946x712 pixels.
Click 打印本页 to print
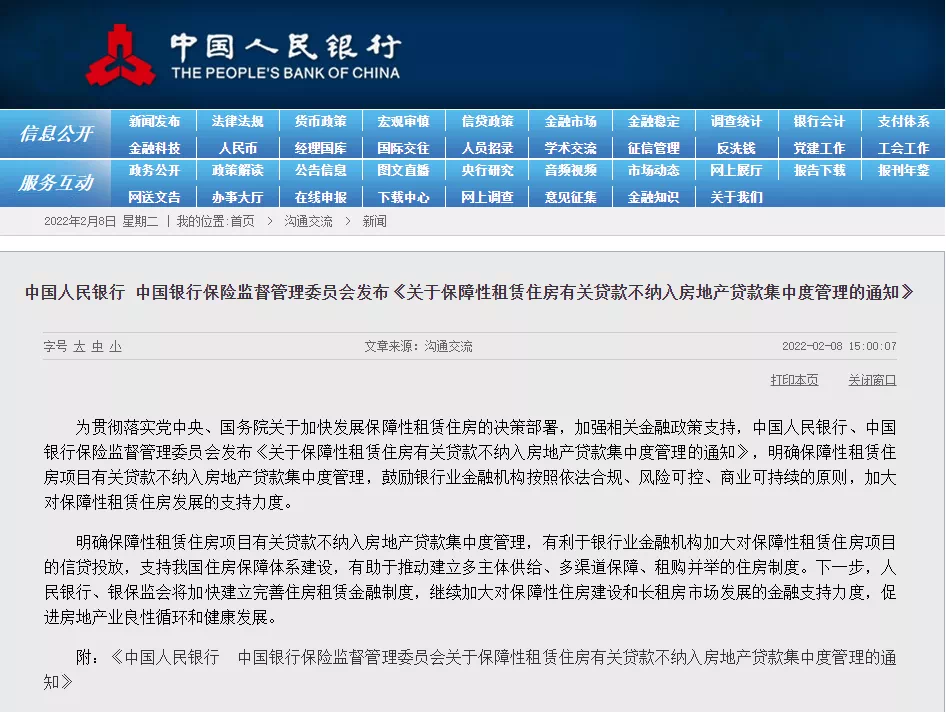tap(794, 380)
